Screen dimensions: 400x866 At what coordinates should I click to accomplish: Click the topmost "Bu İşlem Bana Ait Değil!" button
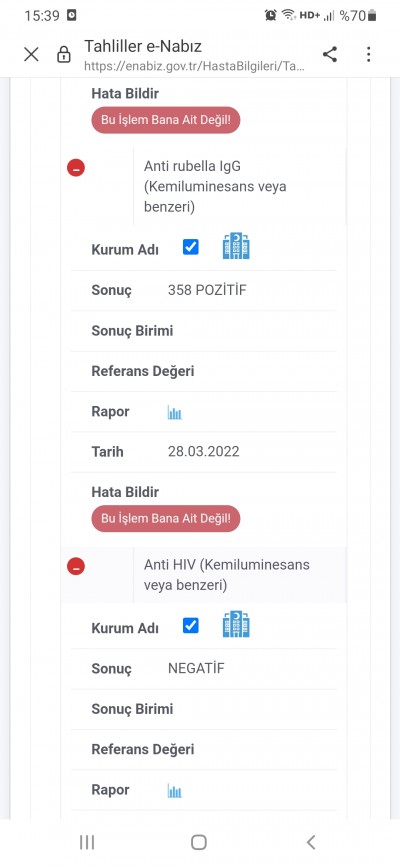166,120
